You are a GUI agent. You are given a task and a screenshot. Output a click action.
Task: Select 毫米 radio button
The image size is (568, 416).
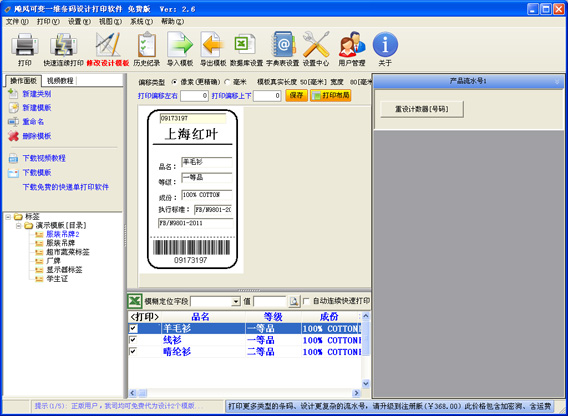227,82
